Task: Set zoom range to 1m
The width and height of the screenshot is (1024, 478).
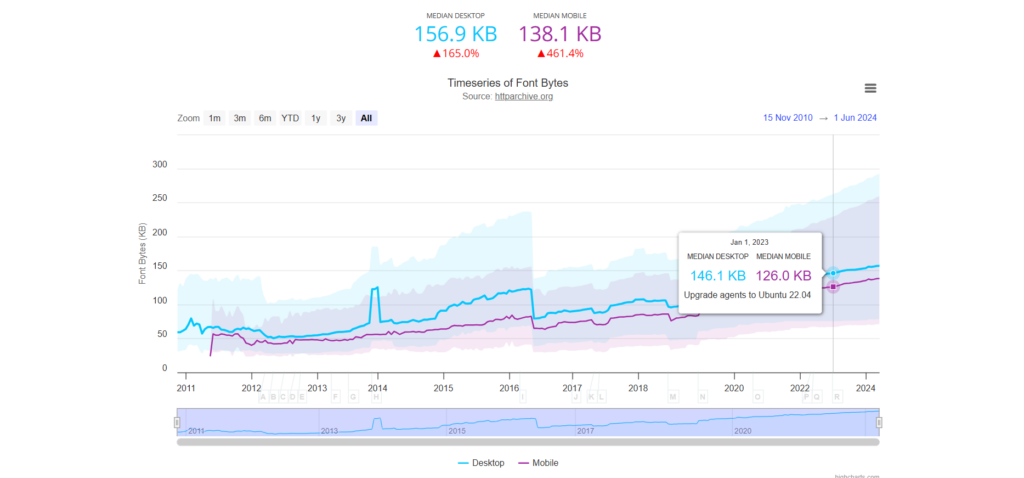Action: (x=214, y=118)
